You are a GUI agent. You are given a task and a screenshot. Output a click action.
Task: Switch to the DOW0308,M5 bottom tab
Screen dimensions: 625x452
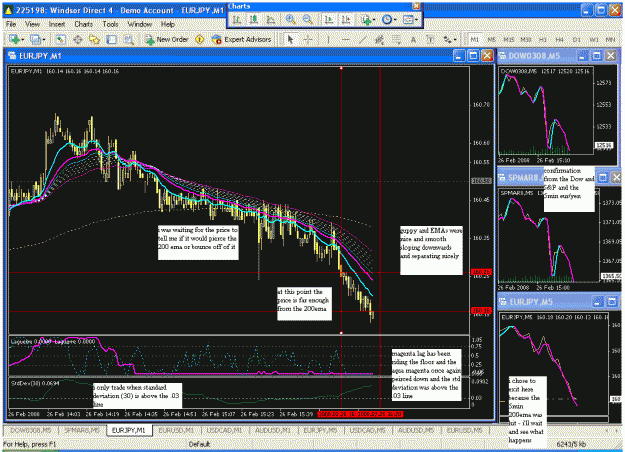(x=31, y=430)
